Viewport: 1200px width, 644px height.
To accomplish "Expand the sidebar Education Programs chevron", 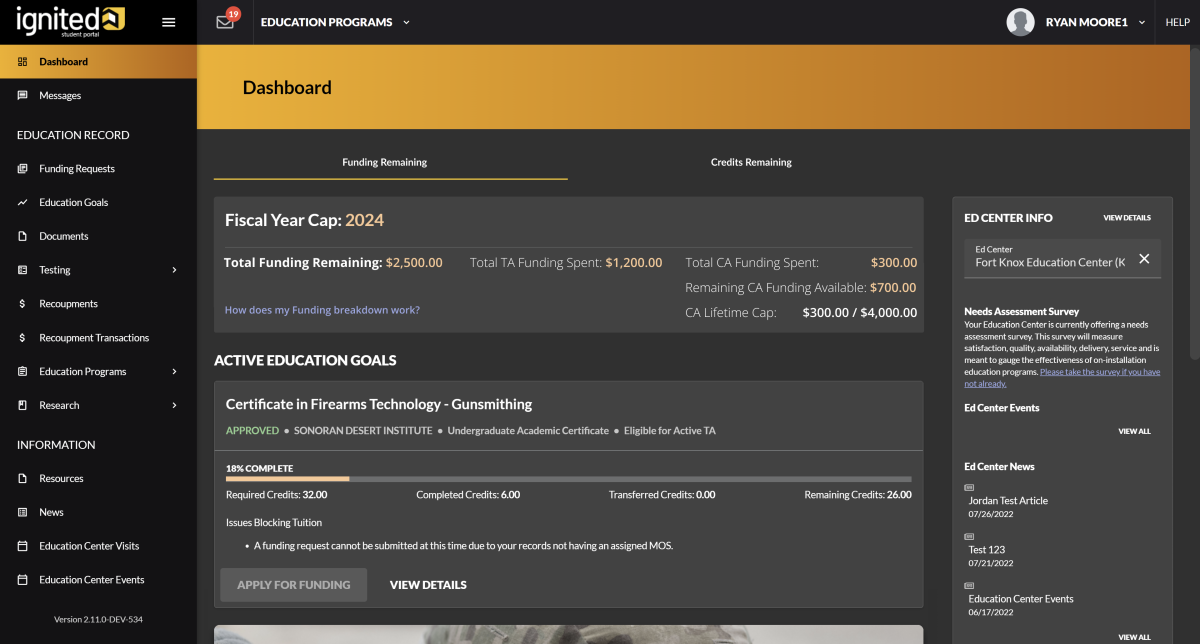I will click(x=174, y=372).
